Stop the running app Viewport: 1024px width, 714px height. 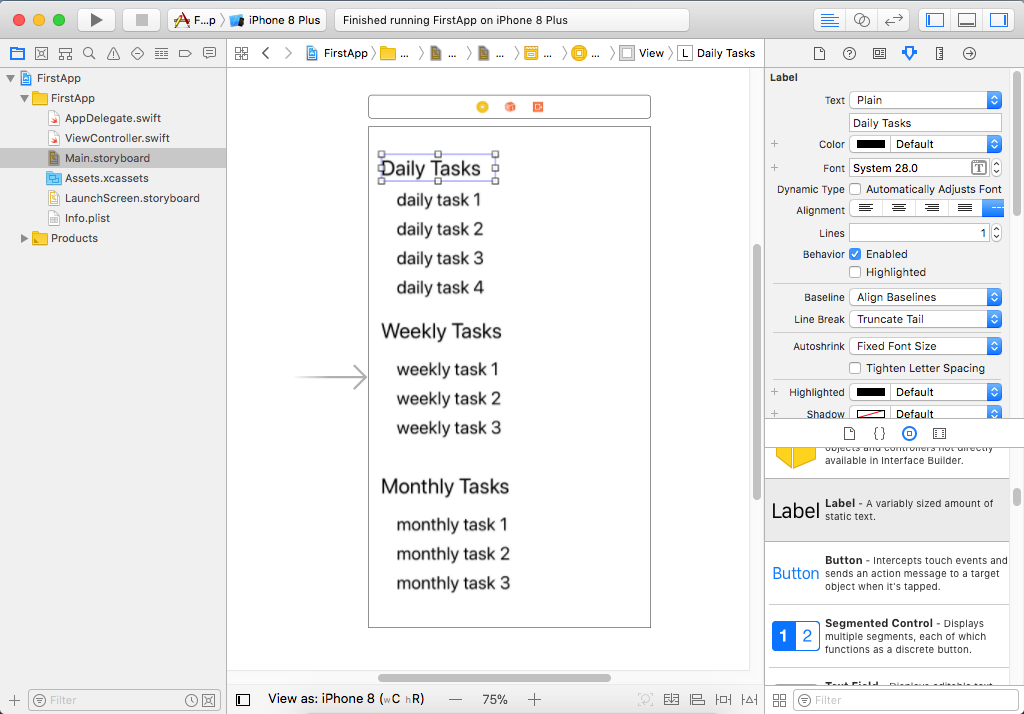(142, 20)
